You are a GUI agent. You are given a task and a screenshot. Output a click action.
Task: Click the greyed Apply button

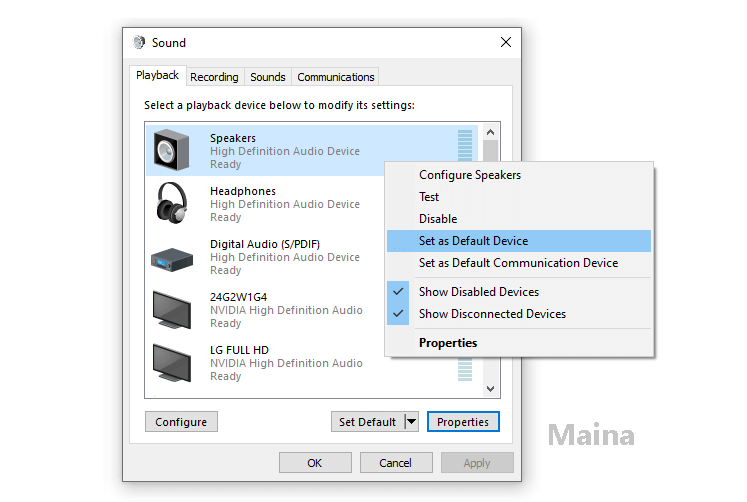[x=477, y=462]
